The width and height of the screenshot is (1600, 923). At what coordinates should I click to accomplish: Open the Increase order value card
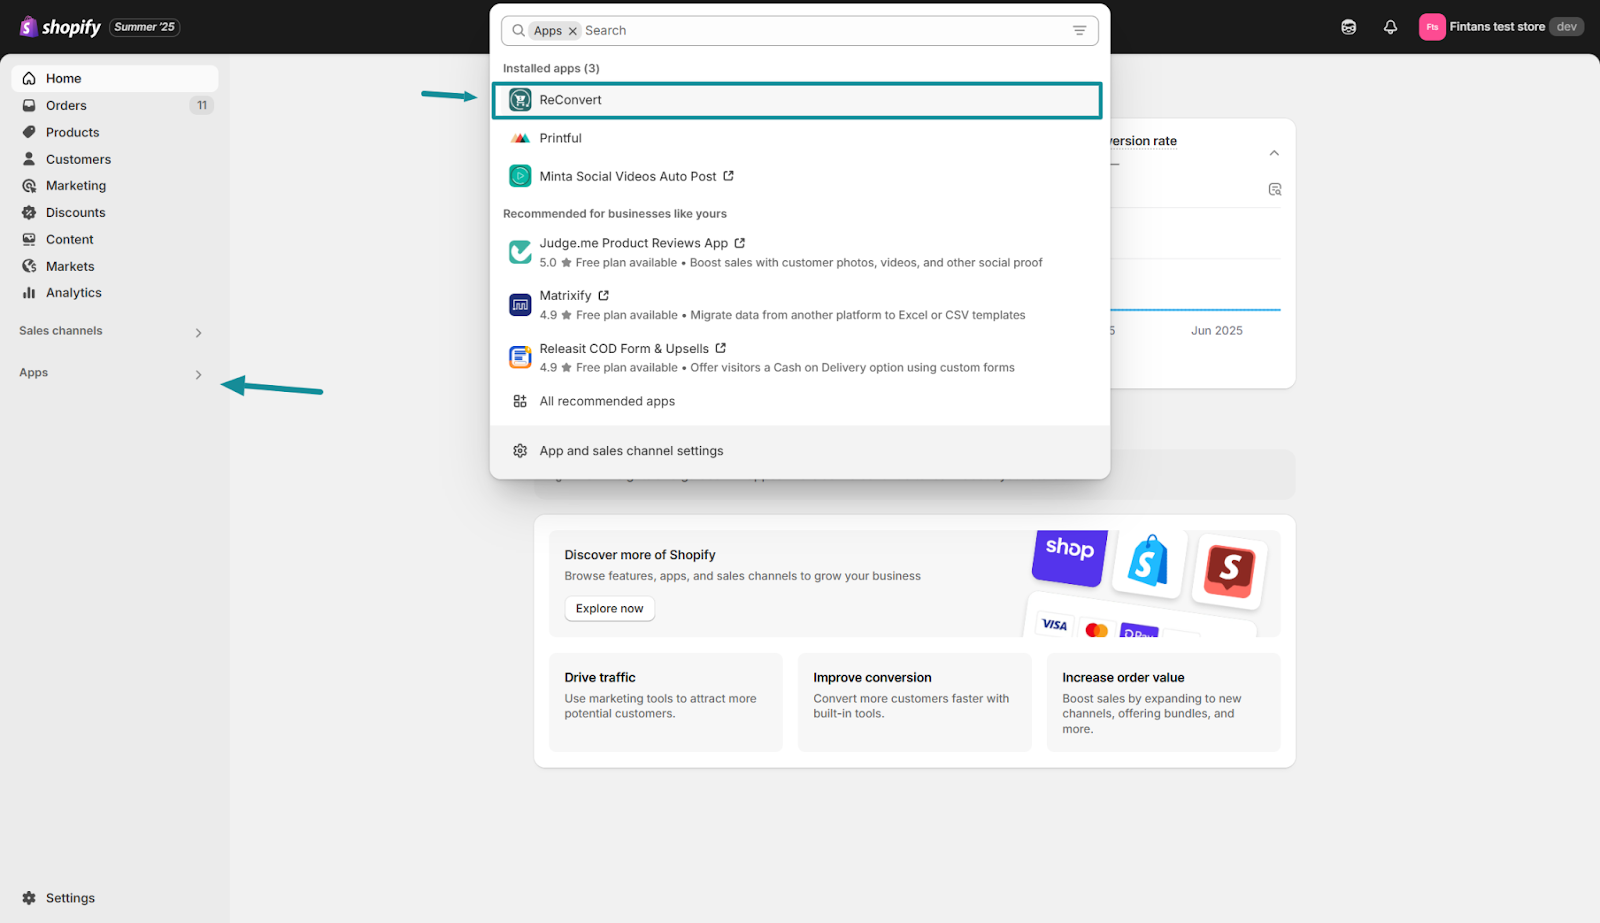pos(1164,702)
